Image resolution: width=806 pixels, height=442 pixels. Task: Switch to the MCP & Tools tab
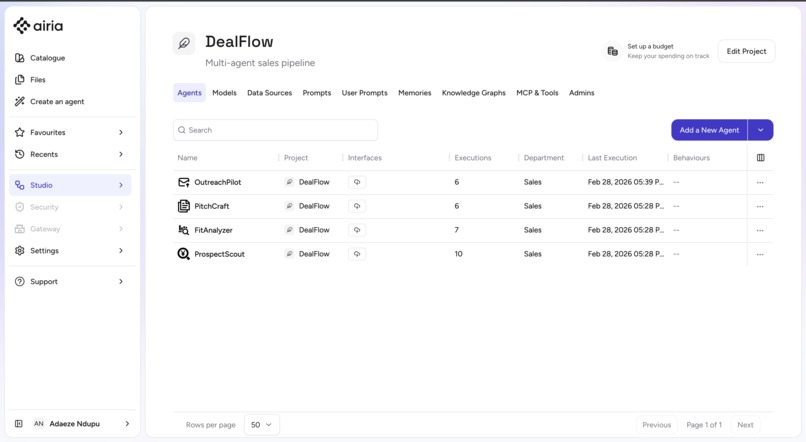[537, 93]
